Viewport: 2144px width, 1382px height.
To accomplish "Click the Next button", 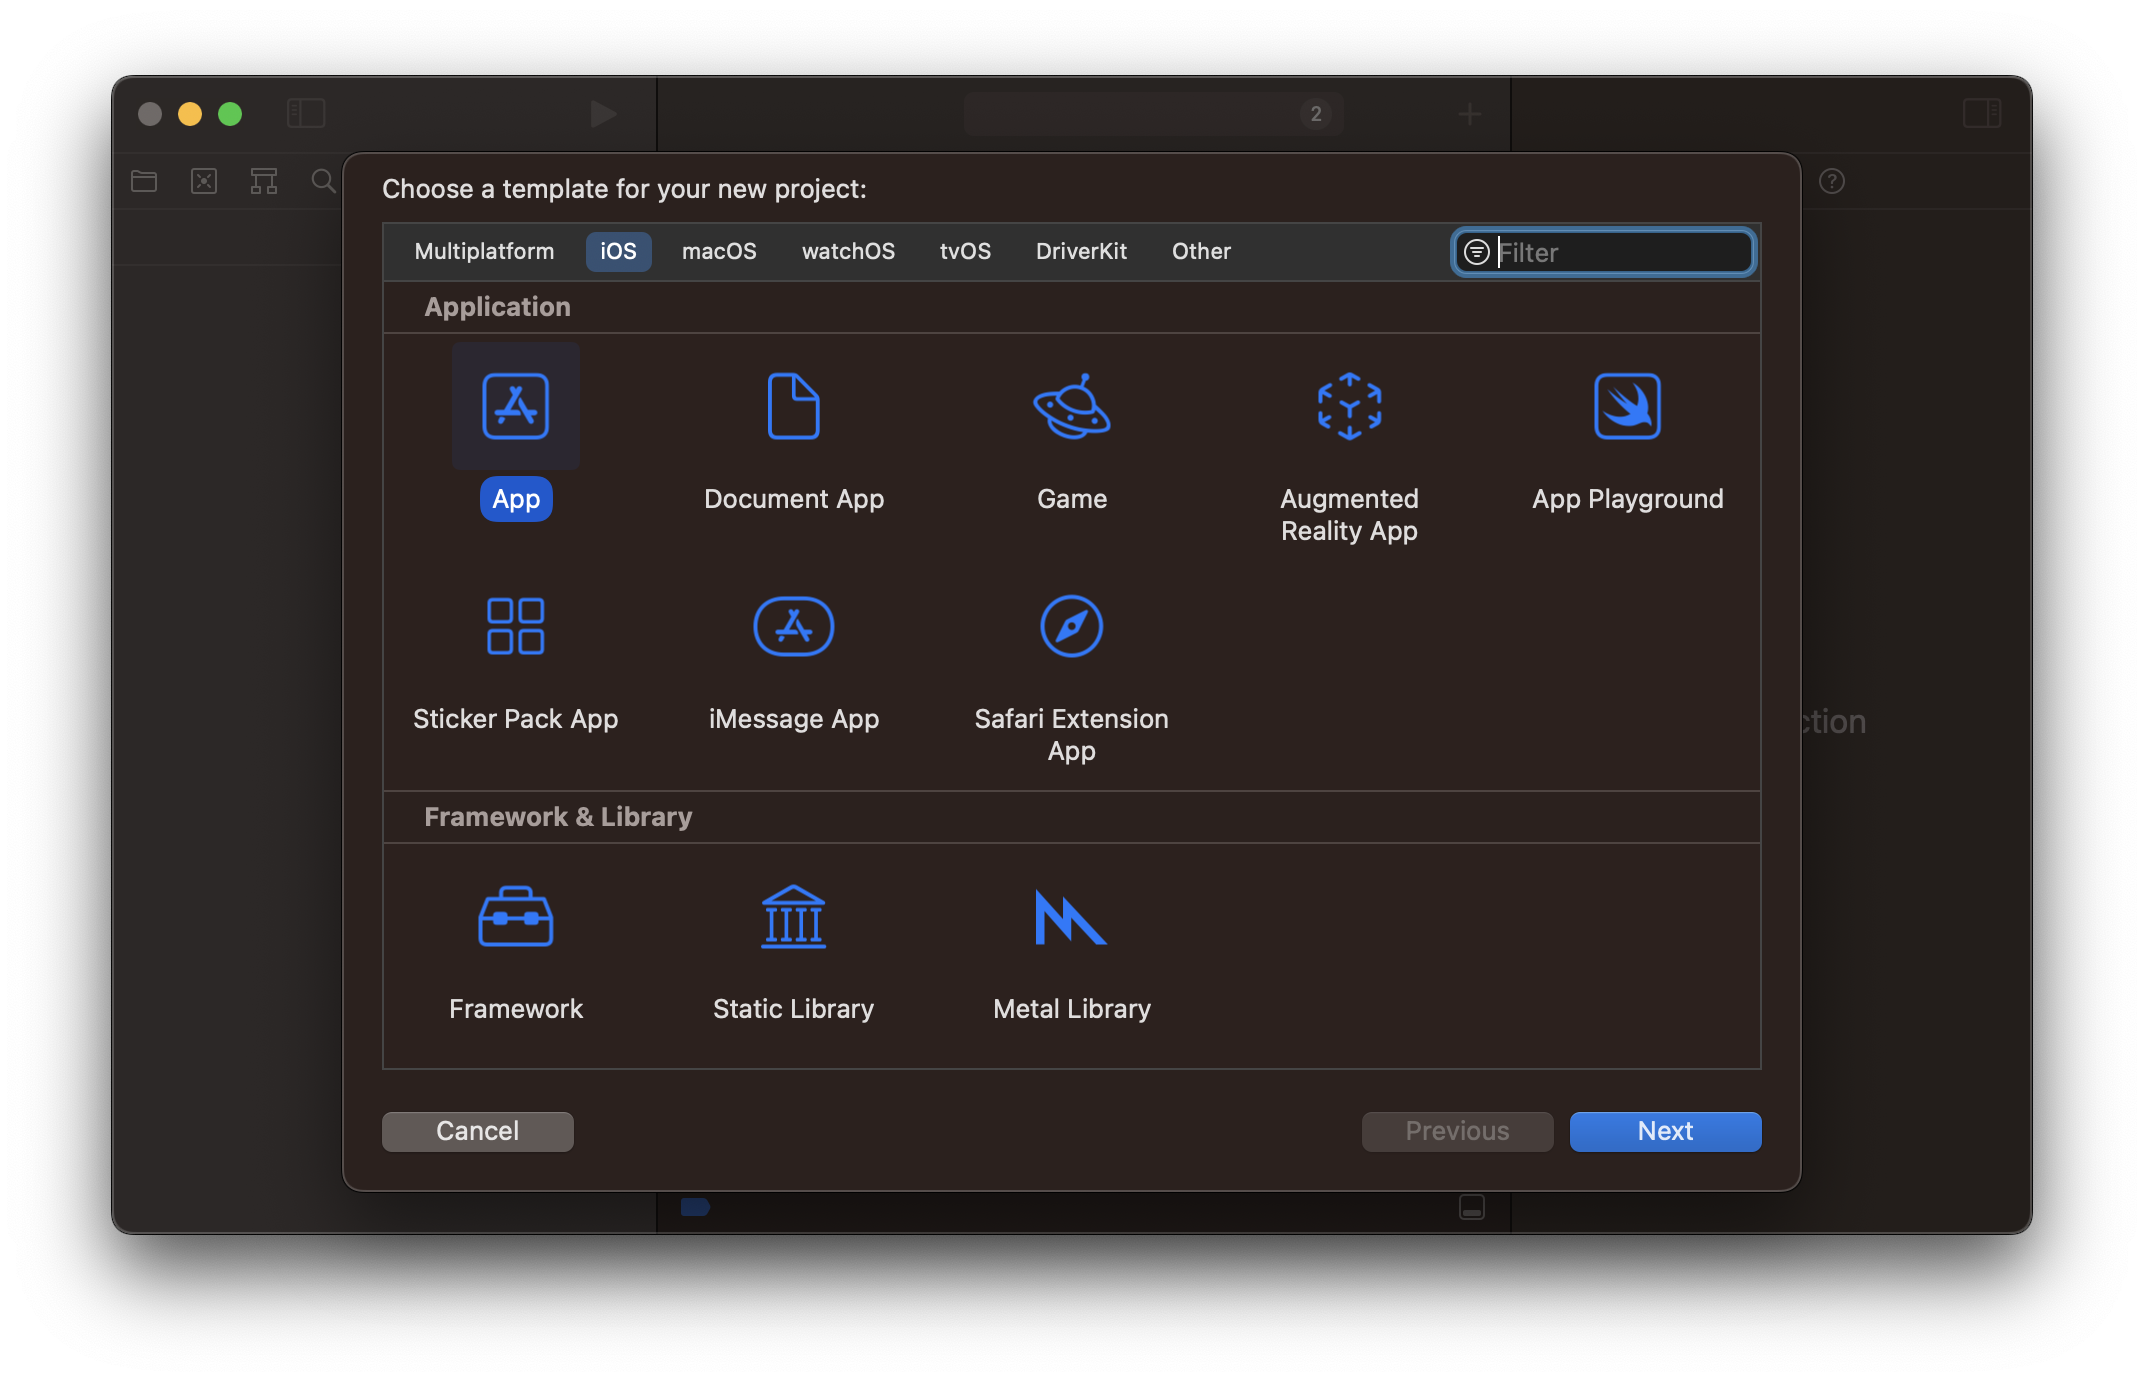I will coord(1665,1131).
